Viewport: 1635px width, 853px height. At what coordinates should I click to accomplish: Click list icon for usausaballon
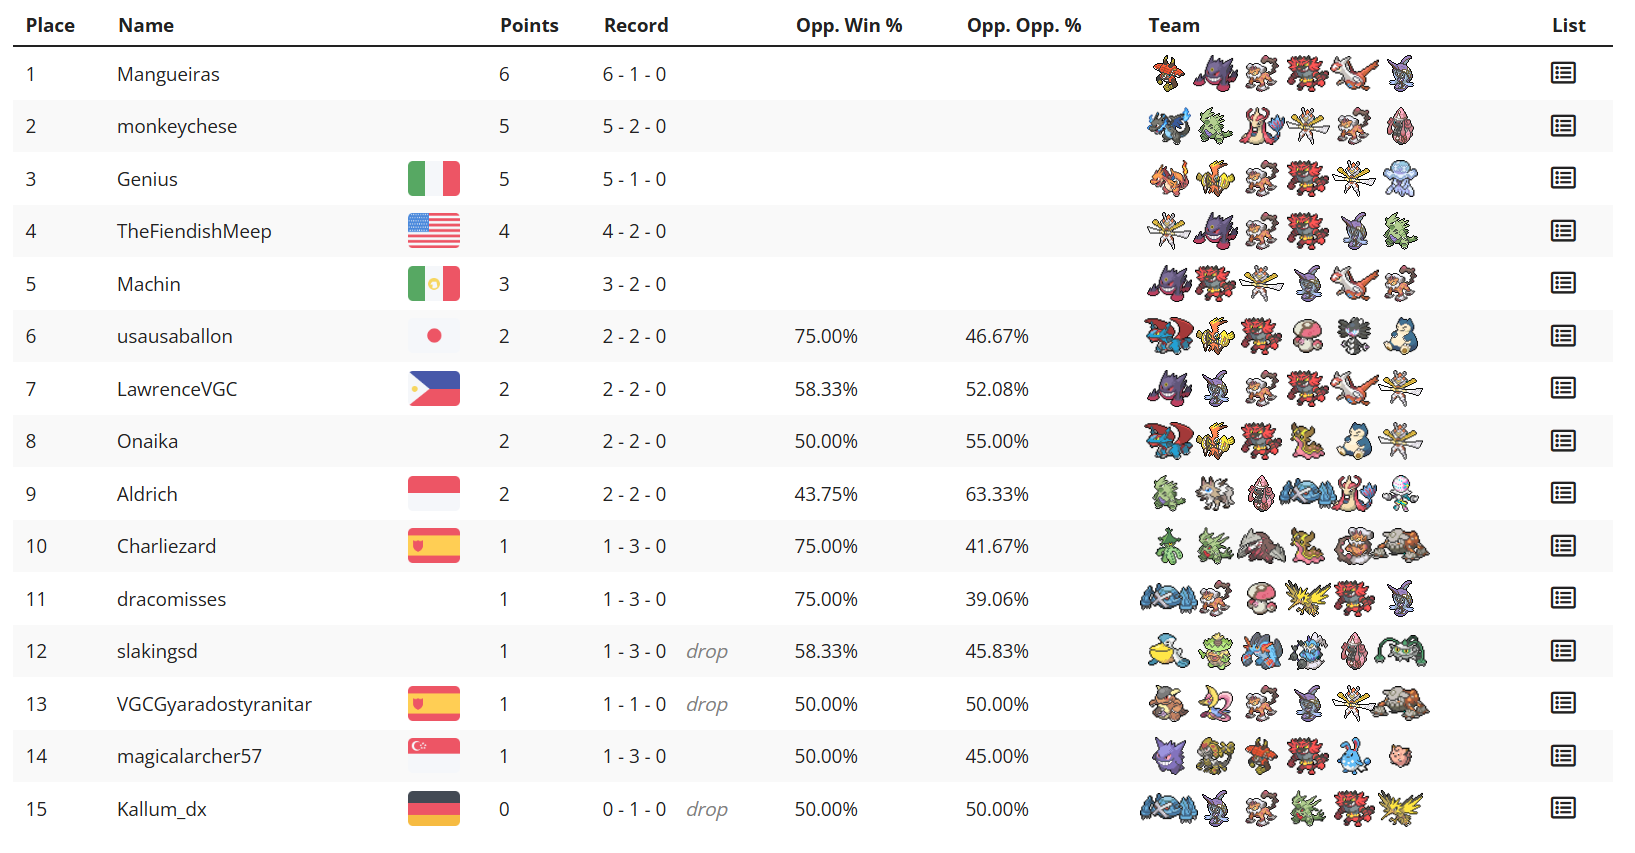(x=1563, y=336)
